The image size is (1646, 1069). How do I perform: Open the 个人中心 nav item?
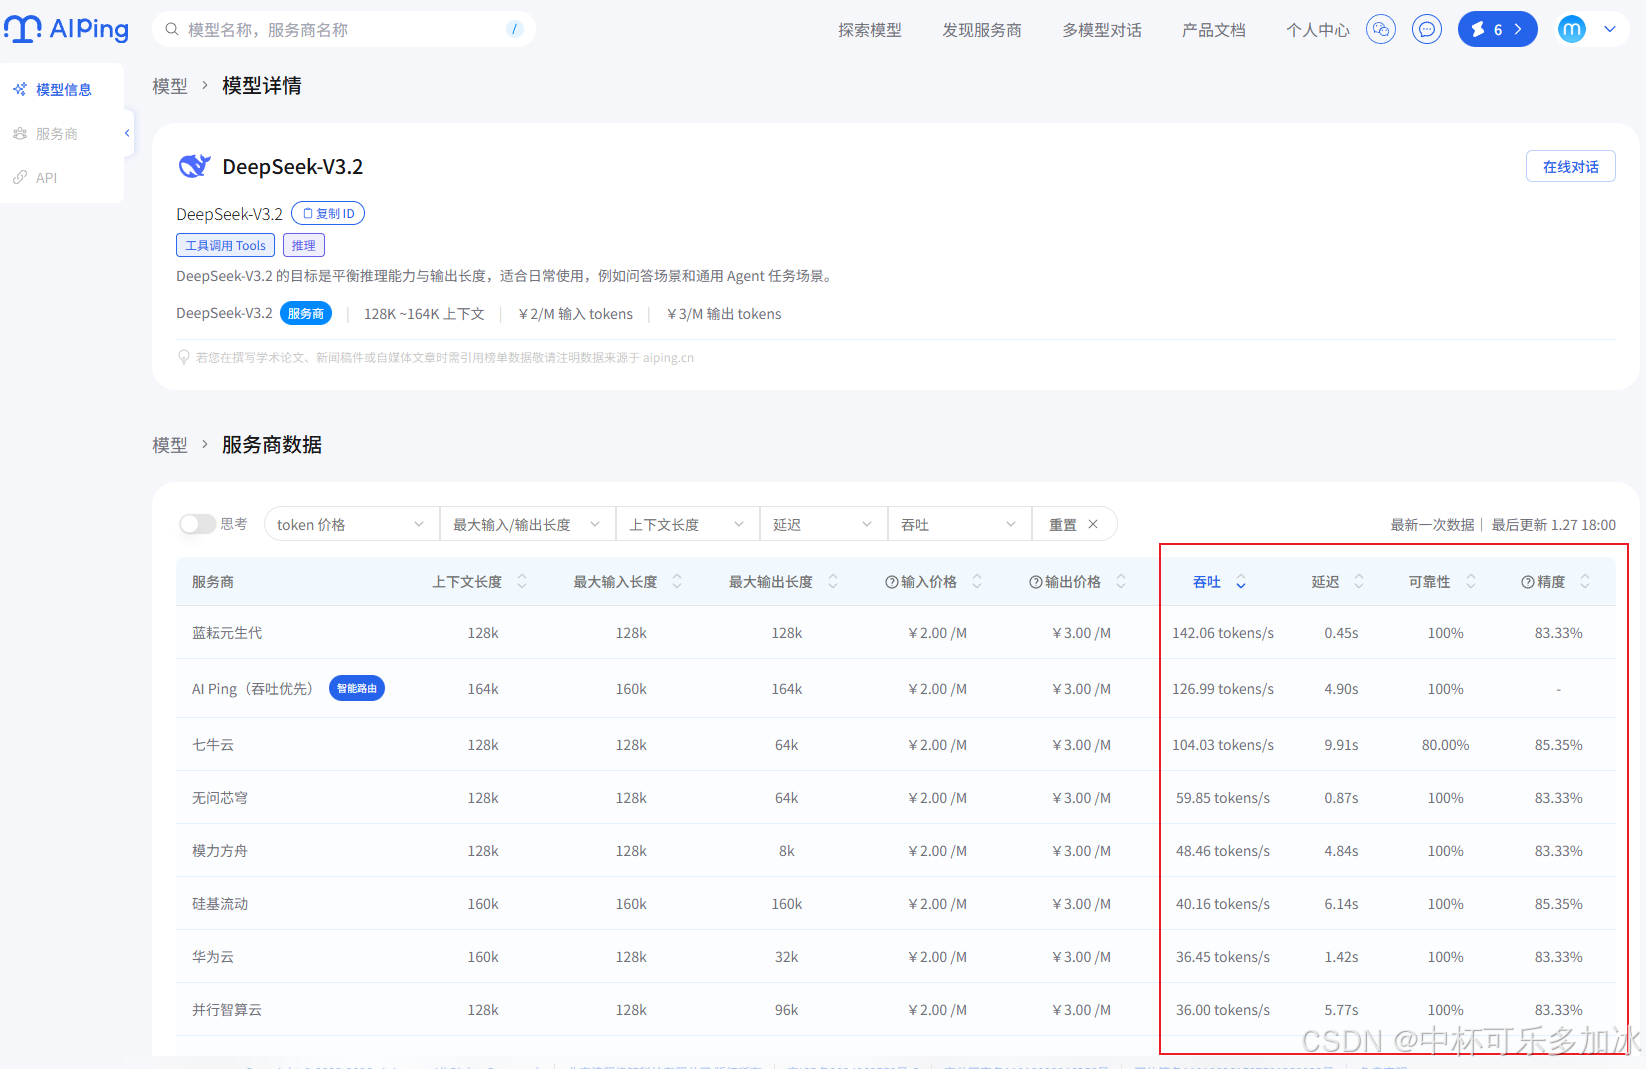tap(1318, 30)
